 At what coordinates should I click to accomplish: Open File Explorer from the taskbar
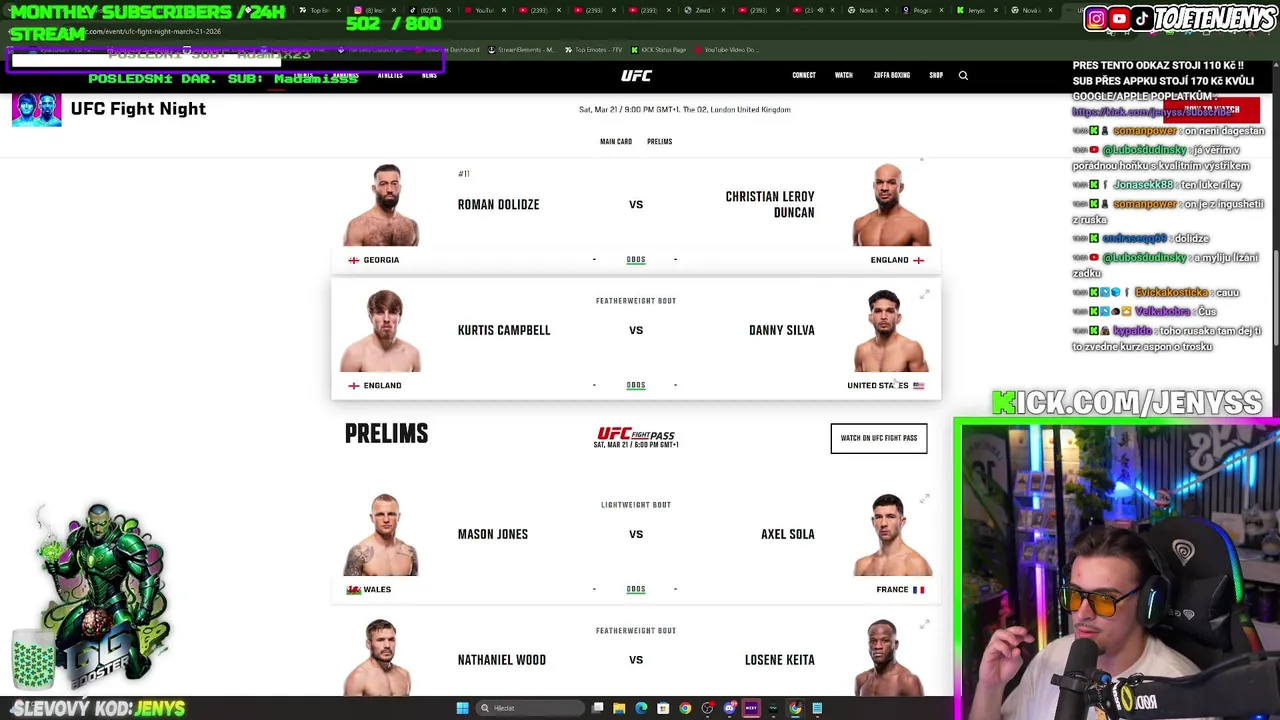pos(619,708)
